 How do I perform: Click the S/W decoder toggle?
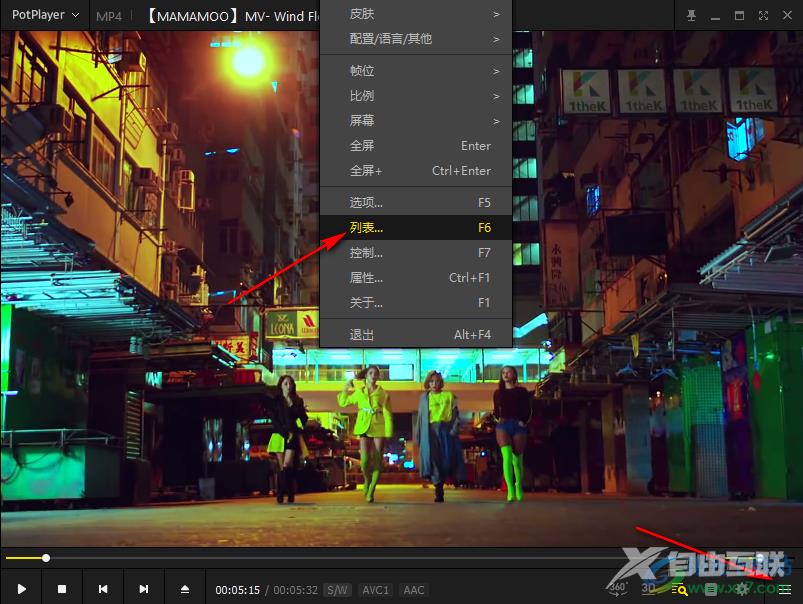[337, 590]
